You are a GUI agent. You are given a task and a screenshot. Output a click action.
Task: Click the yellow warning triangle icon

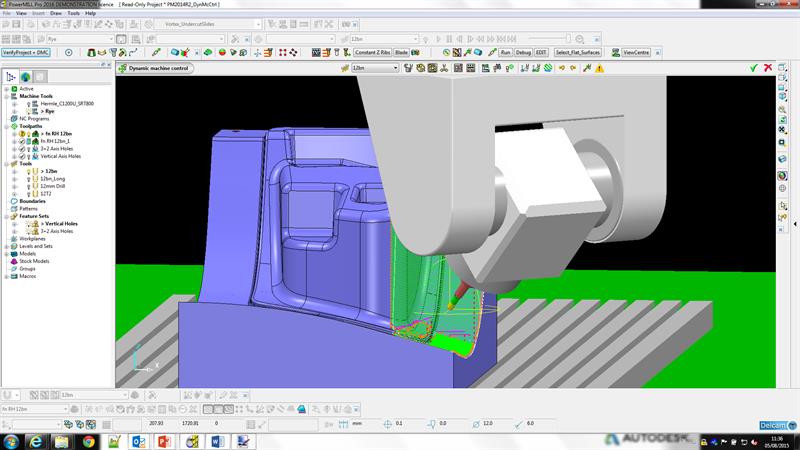tap(599, 68)
